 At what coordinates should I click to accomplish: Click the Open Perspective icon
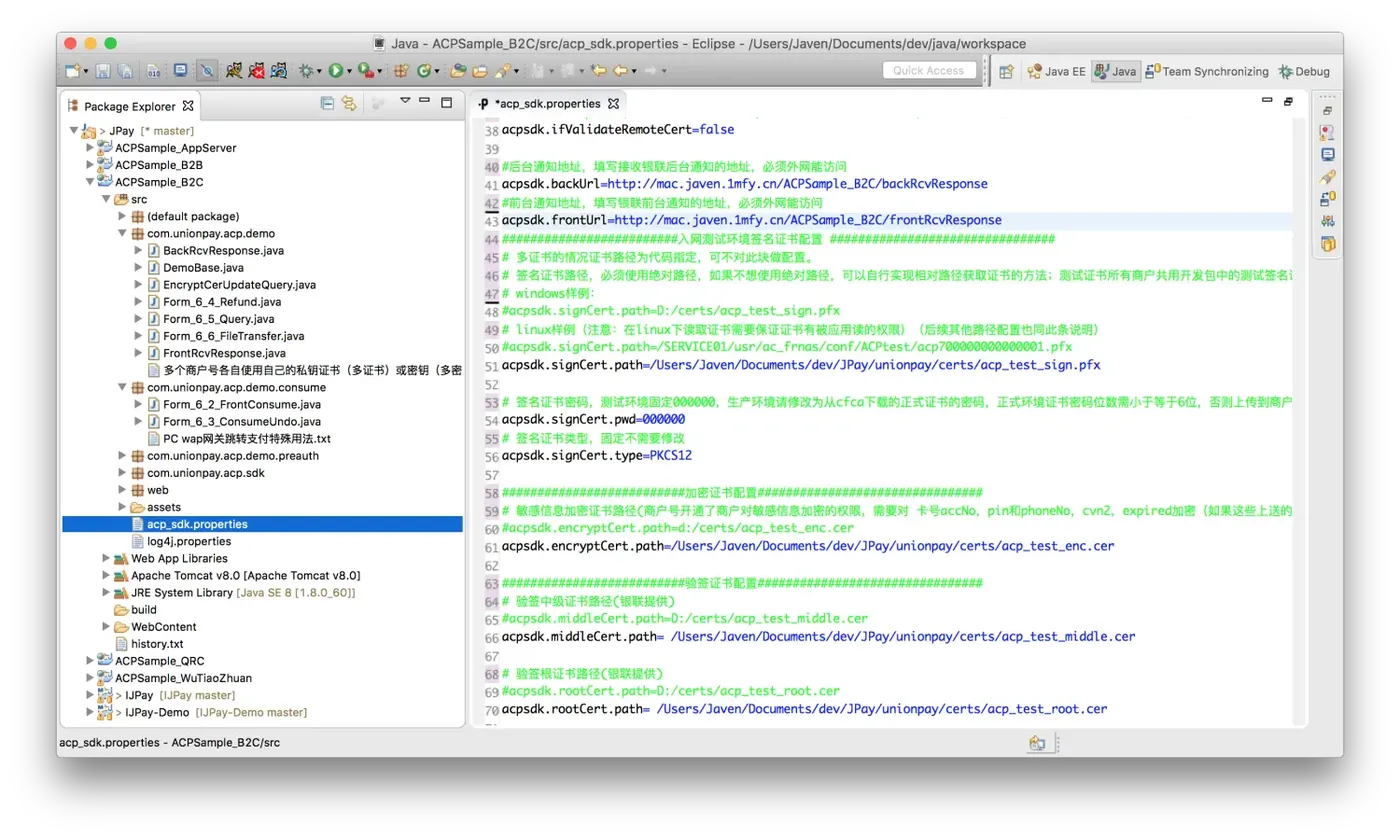coord(1006,71)
